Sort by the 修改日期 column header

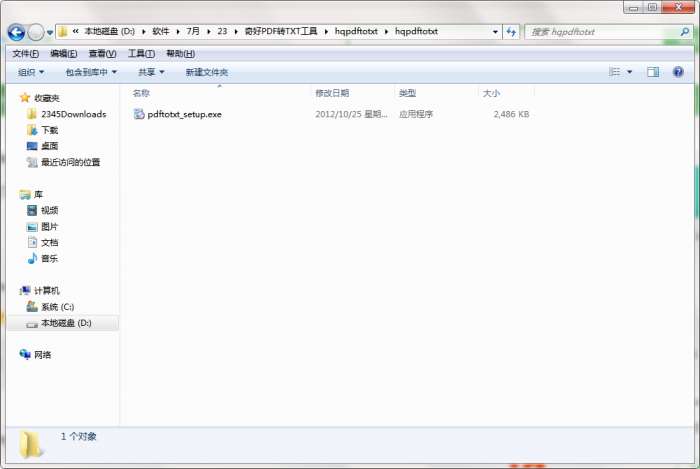pos(332,93)
